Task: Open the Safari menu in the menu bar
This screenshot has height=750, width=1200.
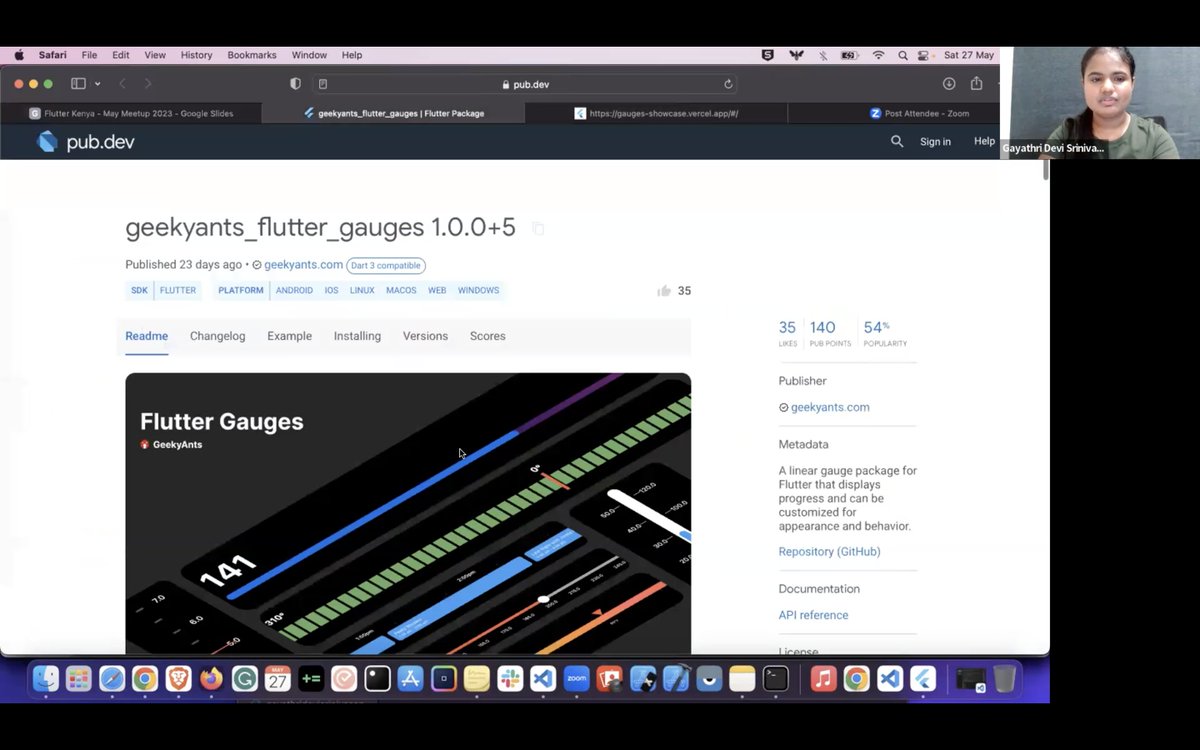Action: pos(53,55)
